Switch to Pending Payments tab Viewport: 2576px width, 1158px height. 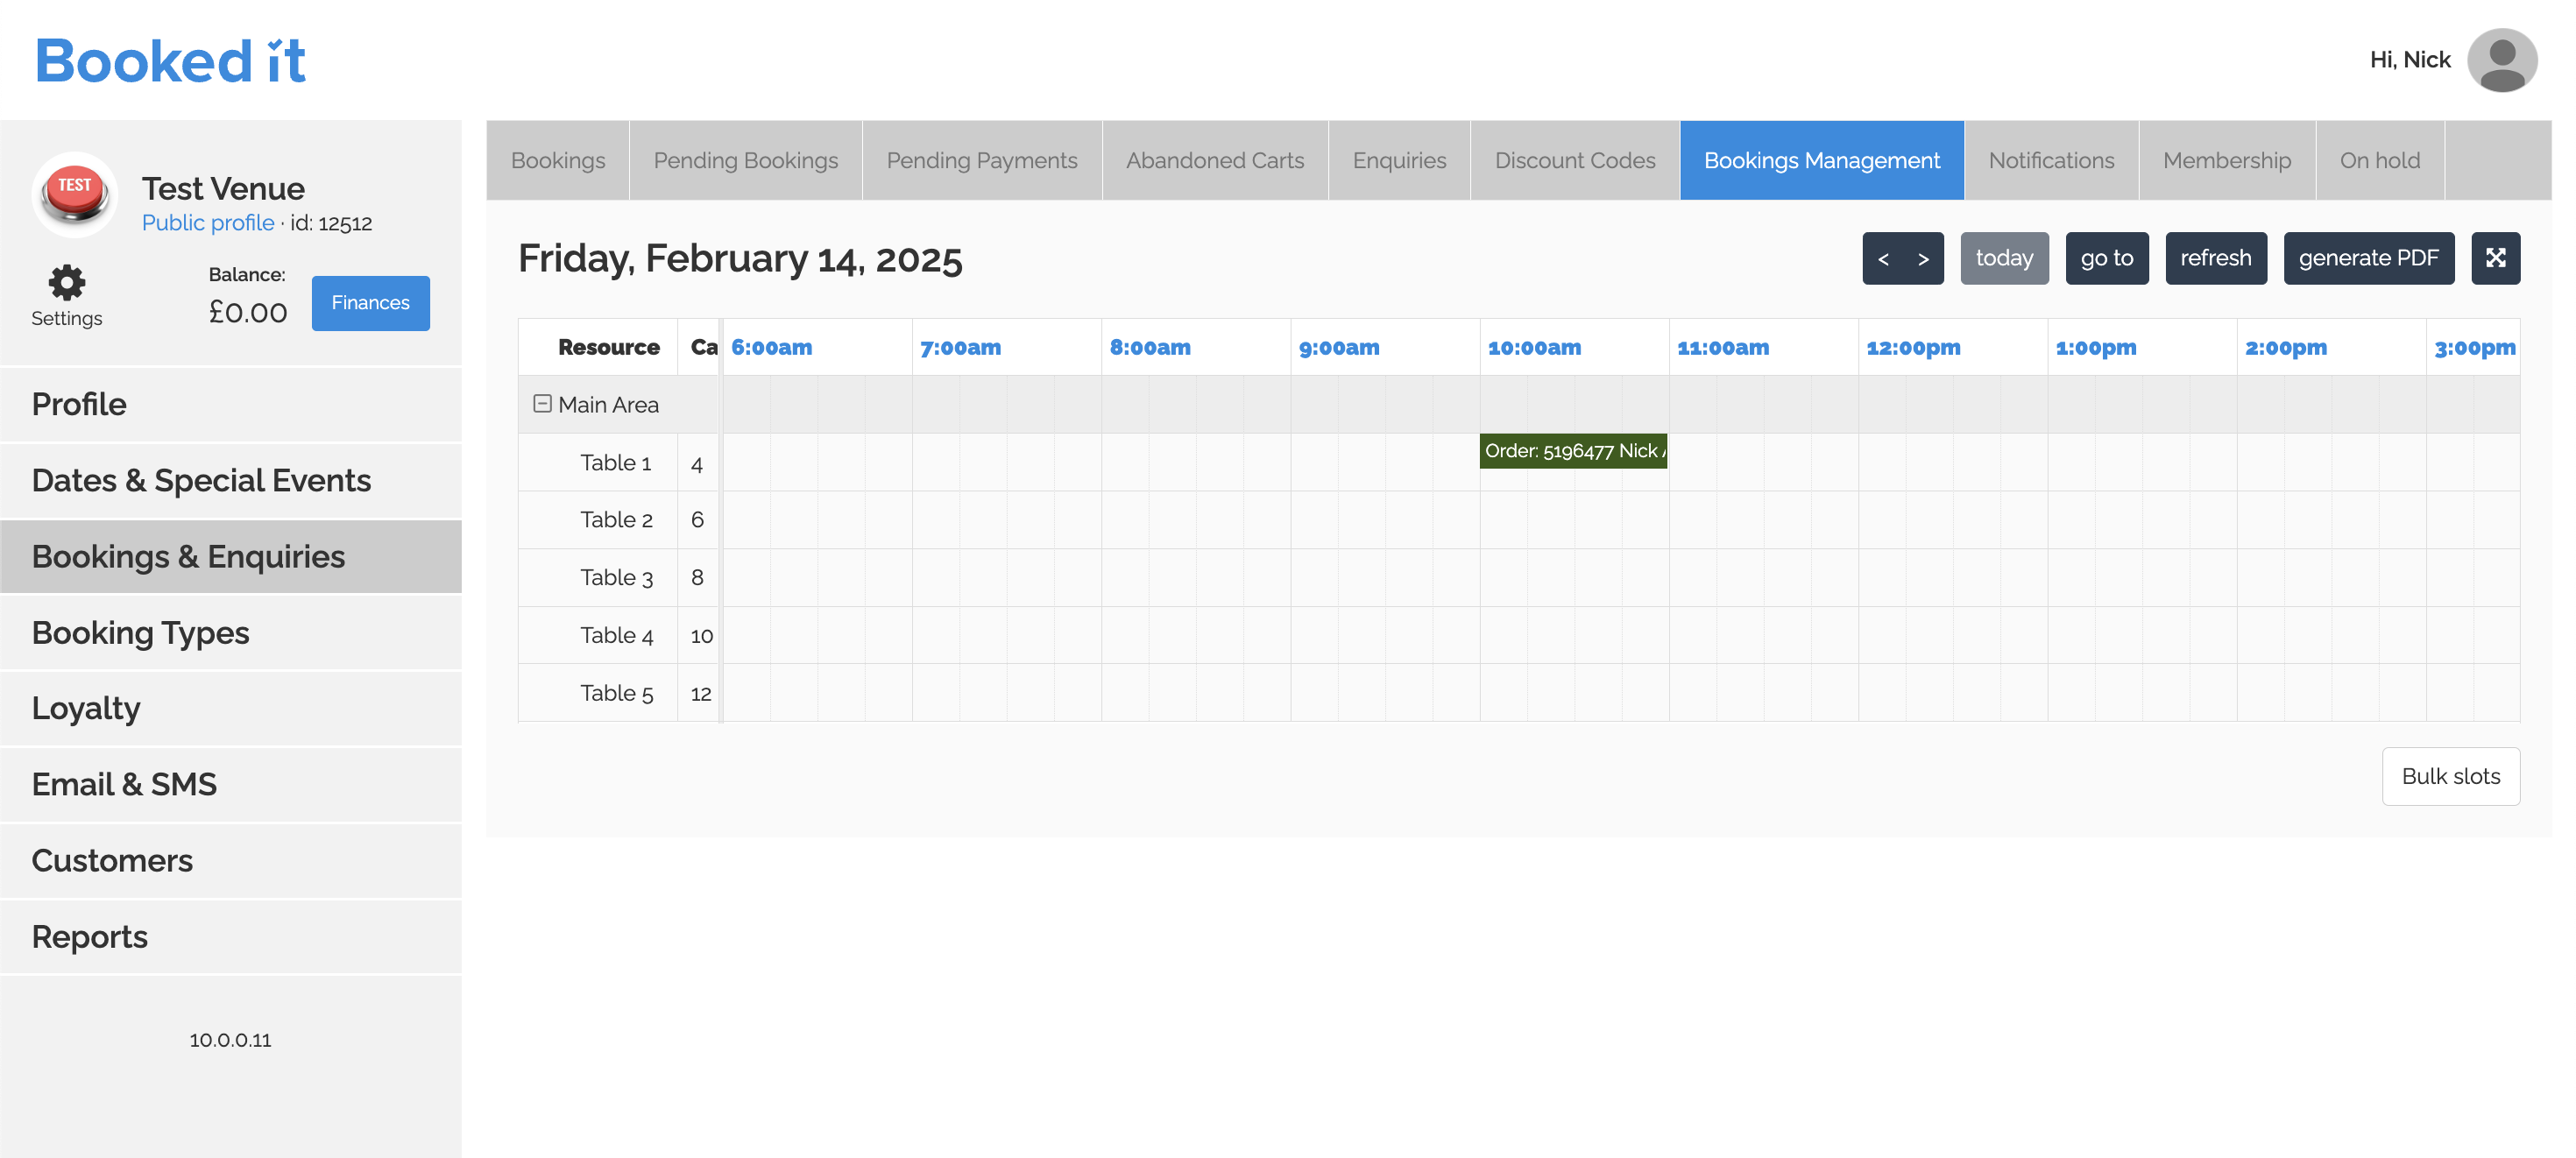click(x=981, y=161)
